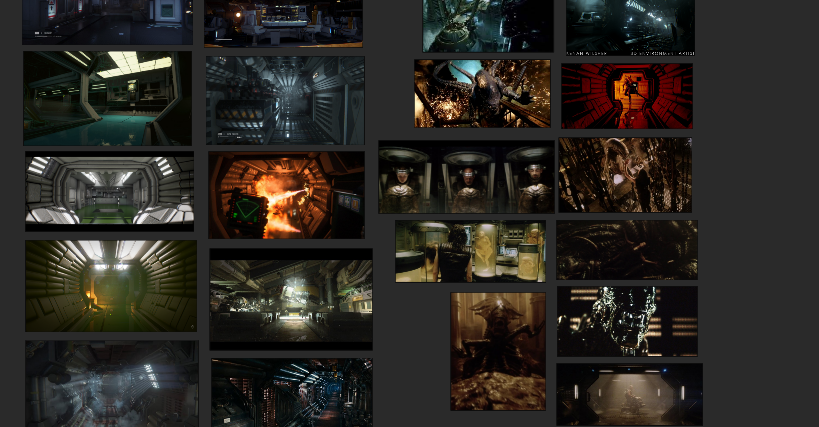Select the dark blue corridor with standing figure

(630, 28)
